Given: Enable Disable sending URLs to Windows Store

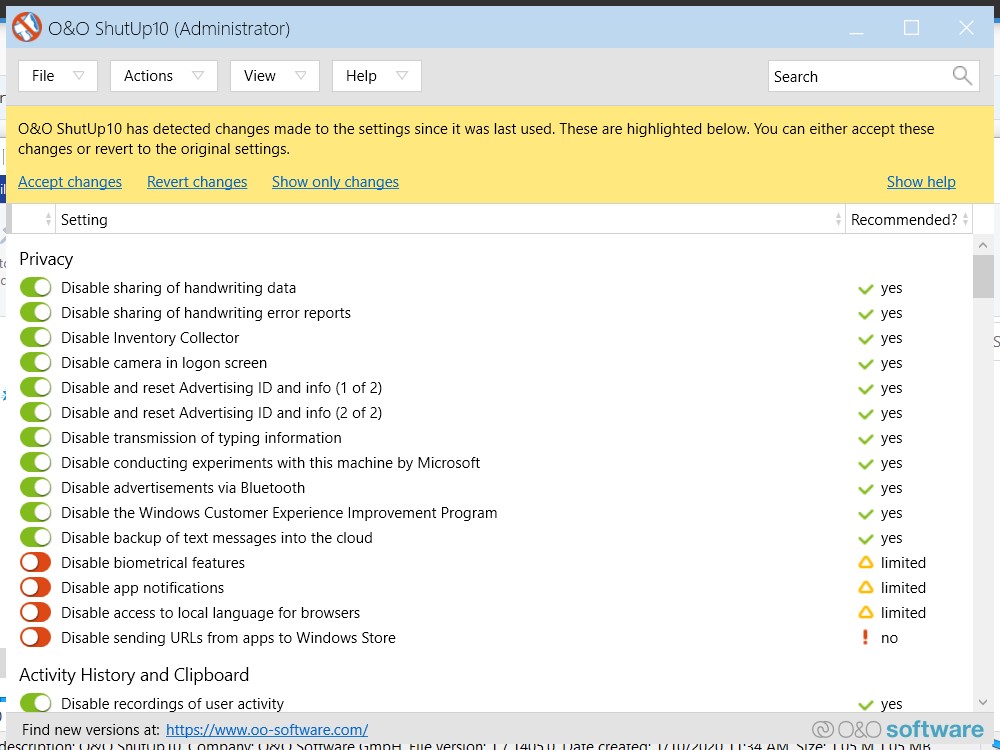Looking at the screenshot, I should tap(35, 637).
